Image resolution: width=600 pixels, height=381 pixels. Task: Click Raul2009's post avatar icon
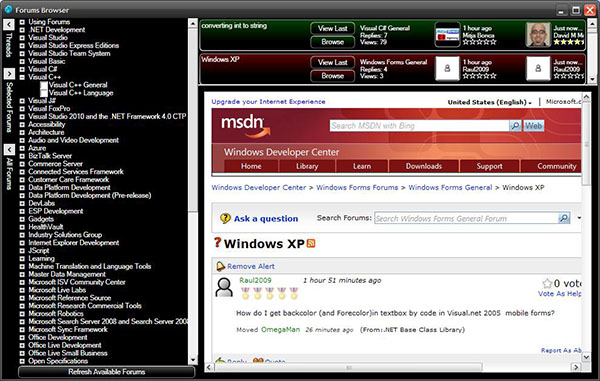pos(224,287)
